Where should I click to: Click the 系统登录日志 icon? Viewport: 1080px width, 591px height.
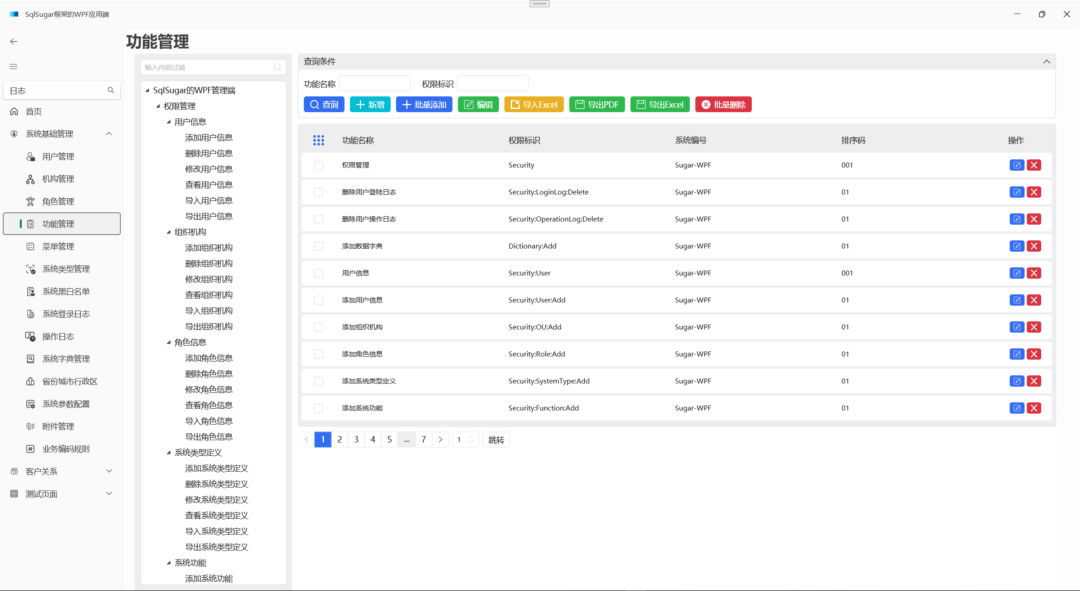pyautogui.click(x=30, y=314)
